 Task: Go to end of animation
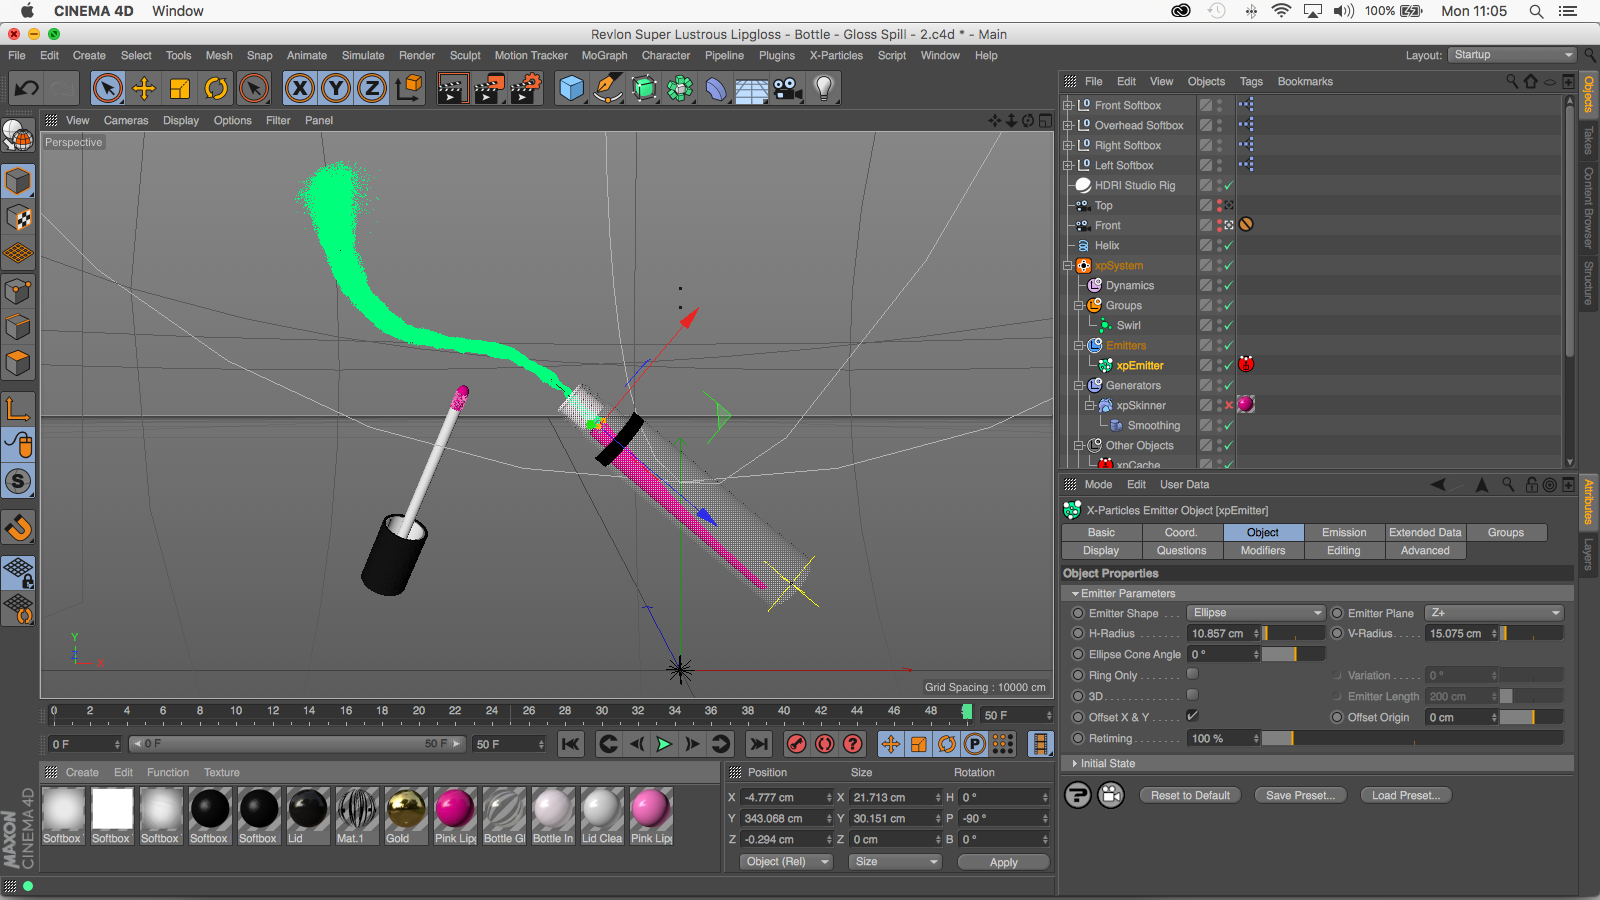[759, 744]
